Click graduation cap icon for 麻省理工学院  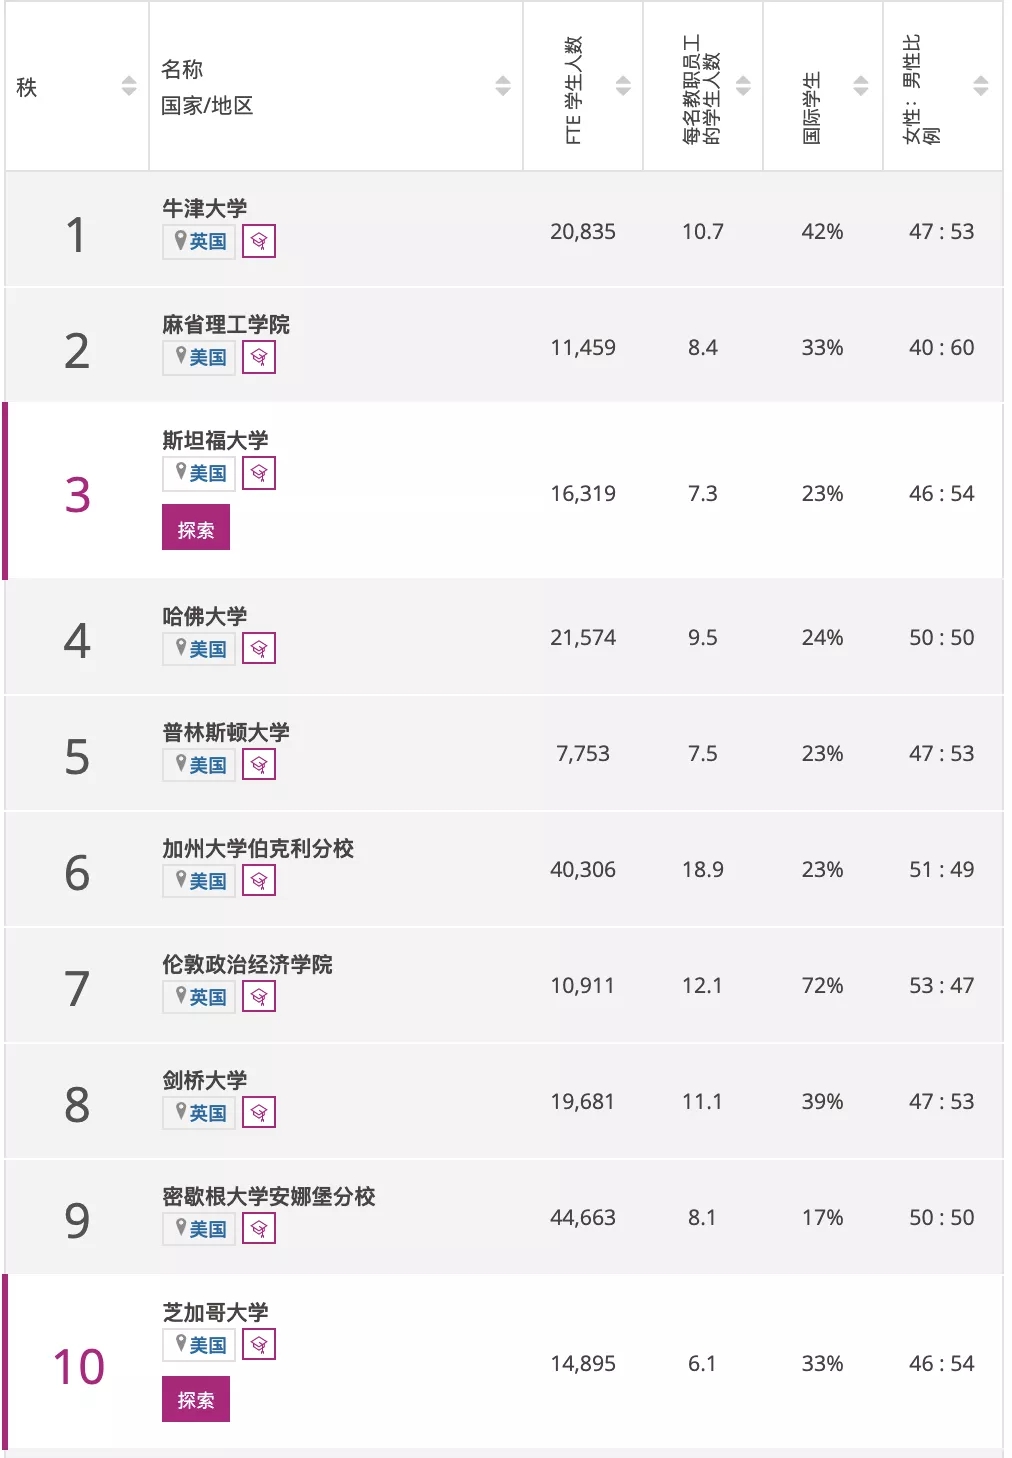click(259, 357)
